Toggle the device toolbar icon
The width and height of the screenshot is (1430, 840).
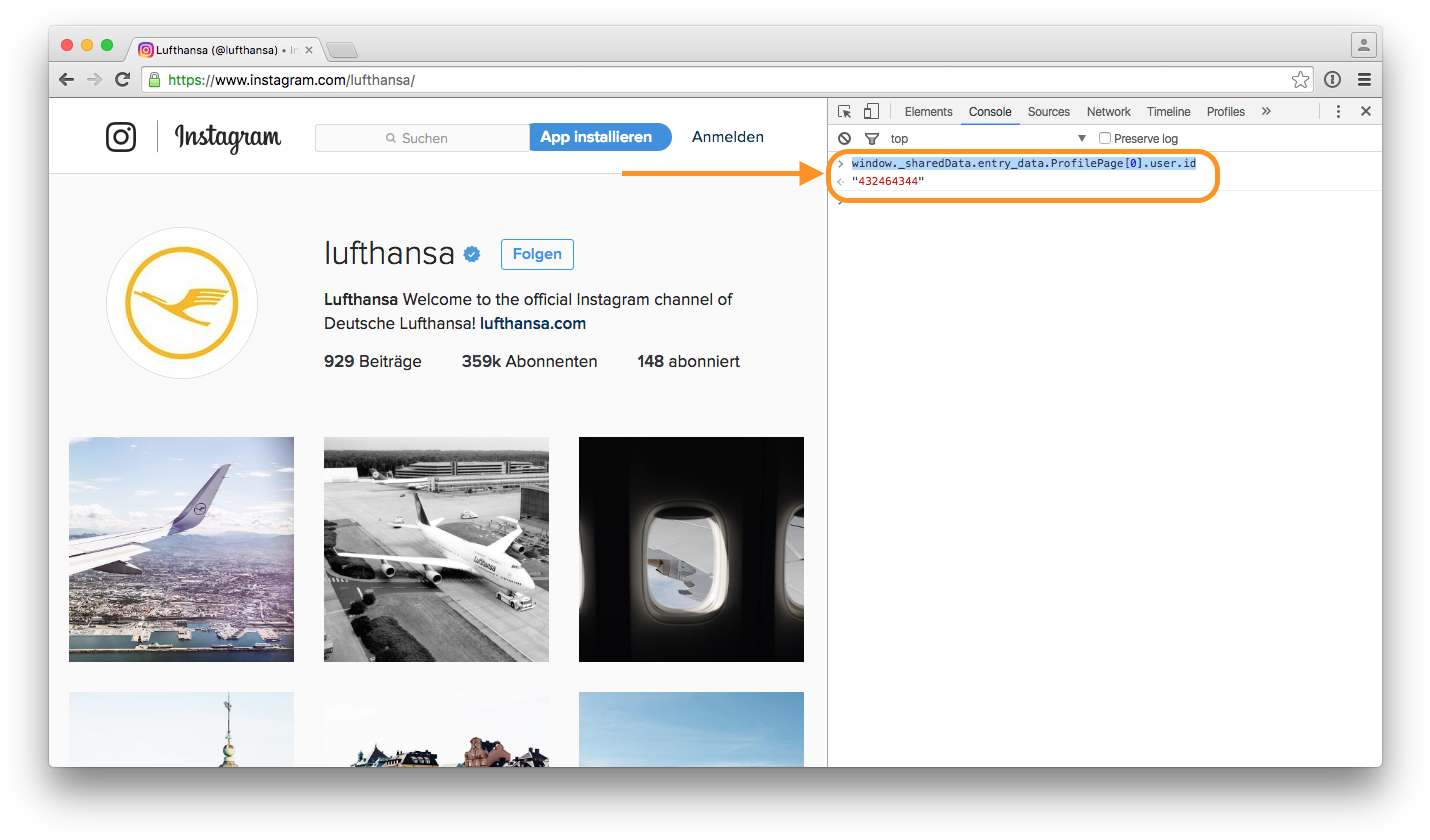870,111
